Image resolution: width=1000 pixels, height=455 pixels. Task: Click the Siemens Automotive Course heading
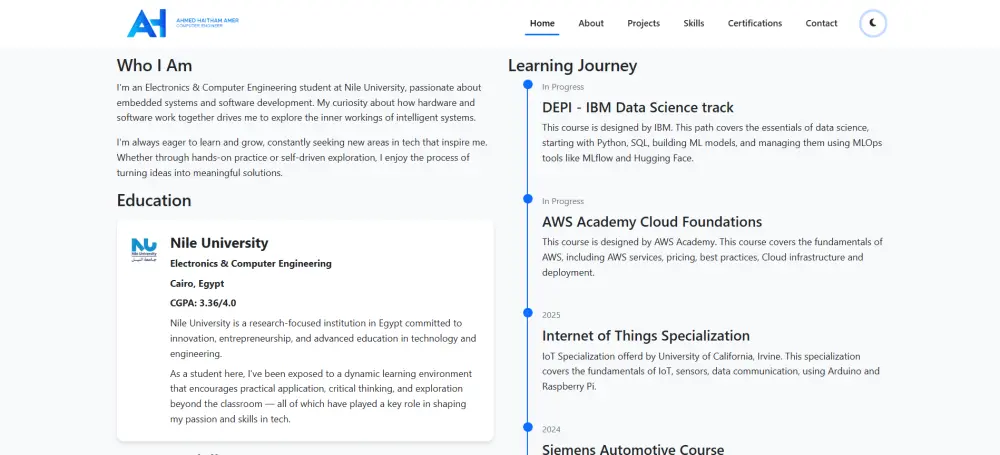(x=633, y=449)
